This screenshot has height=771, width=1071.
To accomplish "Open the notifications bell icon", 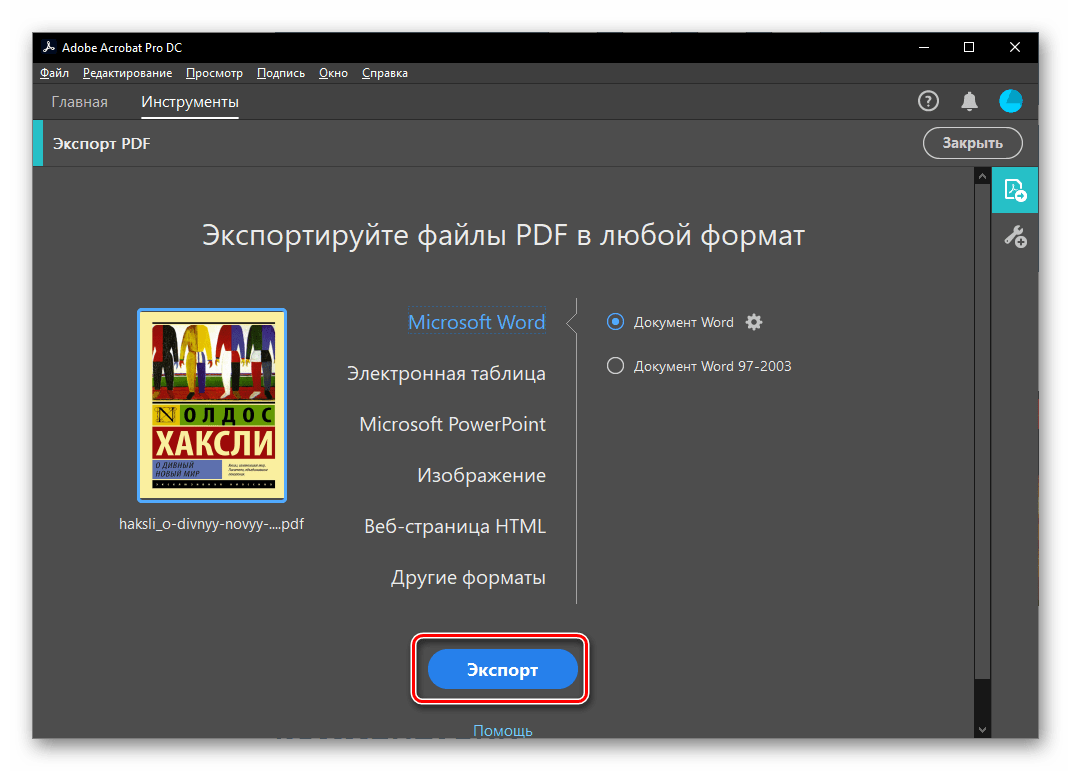I will (969, 102).
